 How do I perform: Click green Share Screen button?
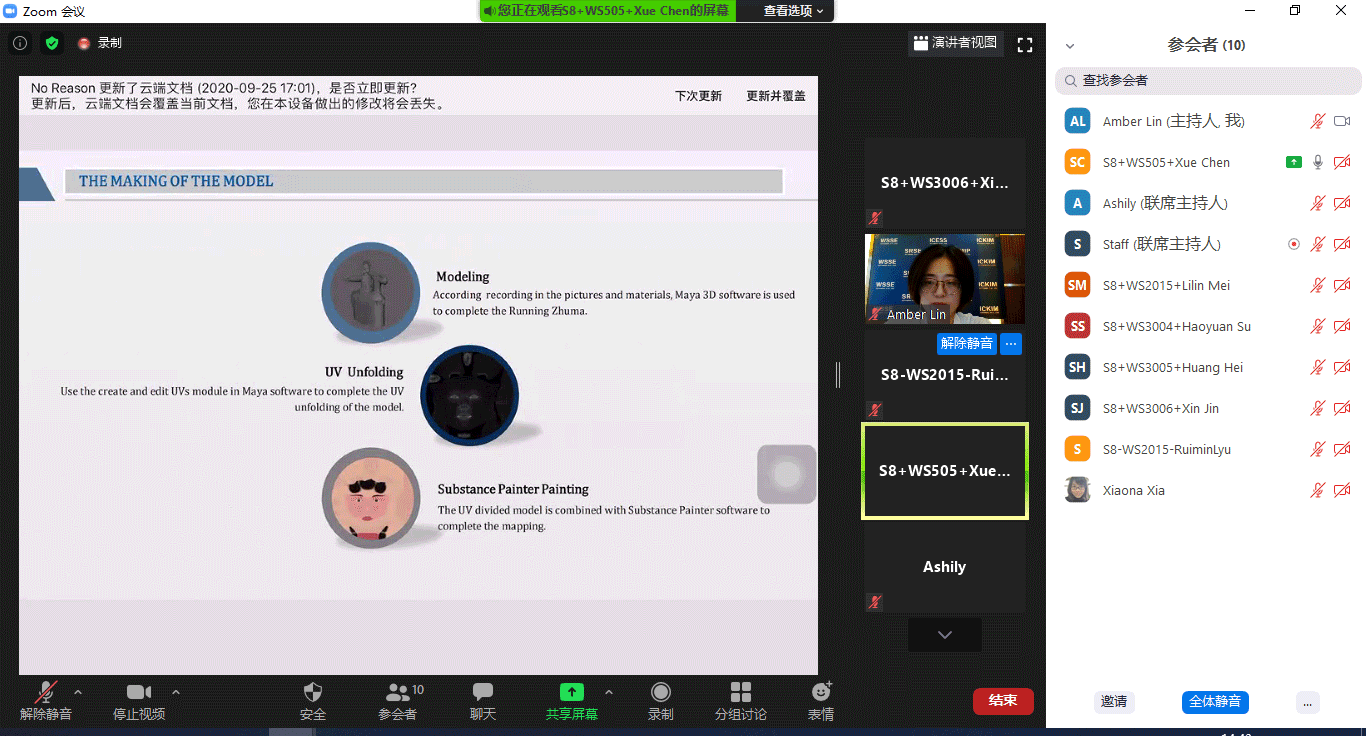[x=571, y=701]
